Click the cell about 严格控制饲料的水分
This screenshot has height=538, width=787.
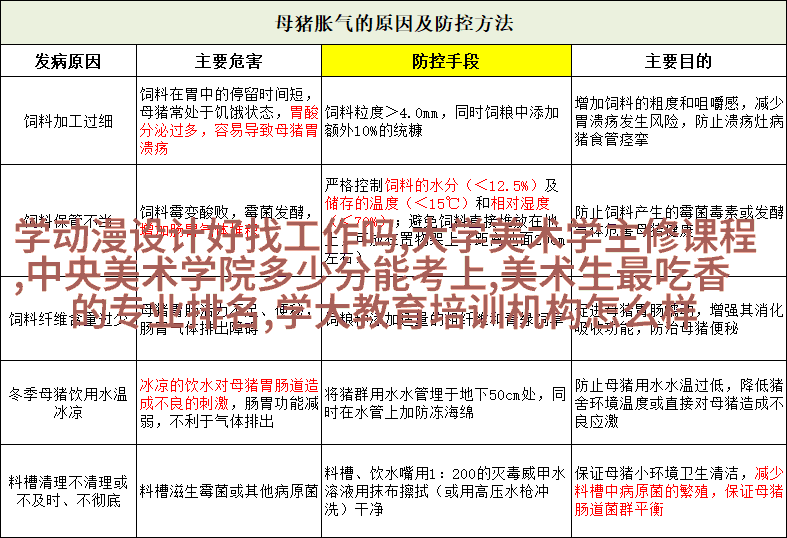pyautogui.click(x=446, y=221)
